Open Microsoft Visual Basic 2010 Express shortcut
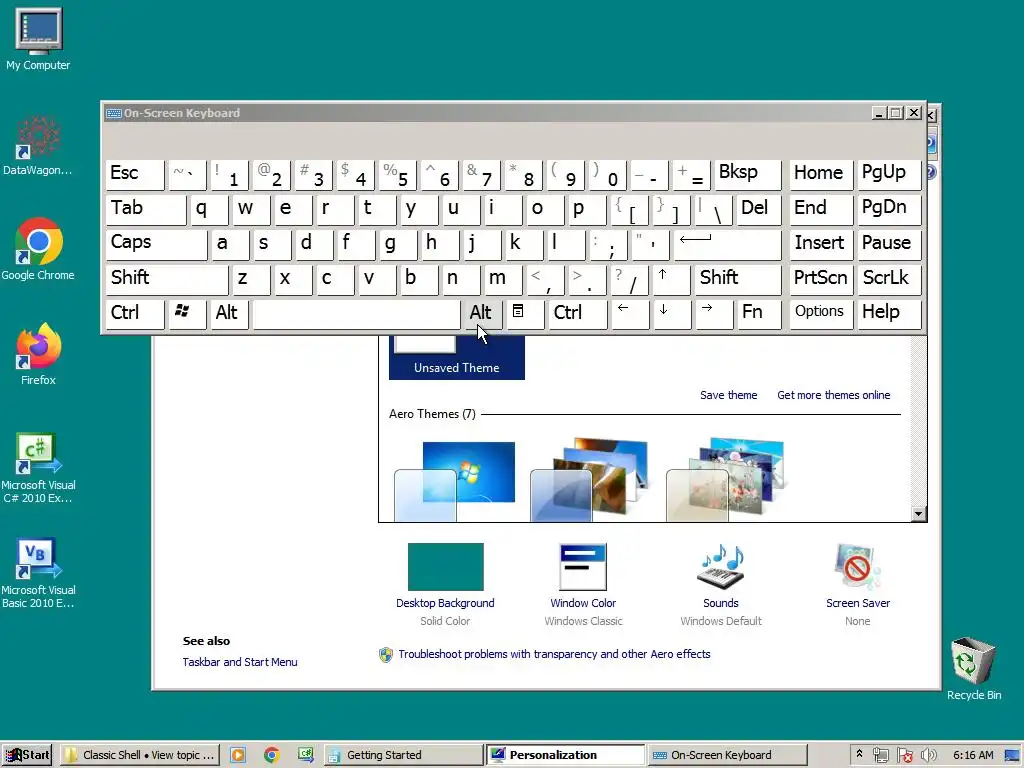This screenshot has height=768, width=1024. tap(38, 573)
